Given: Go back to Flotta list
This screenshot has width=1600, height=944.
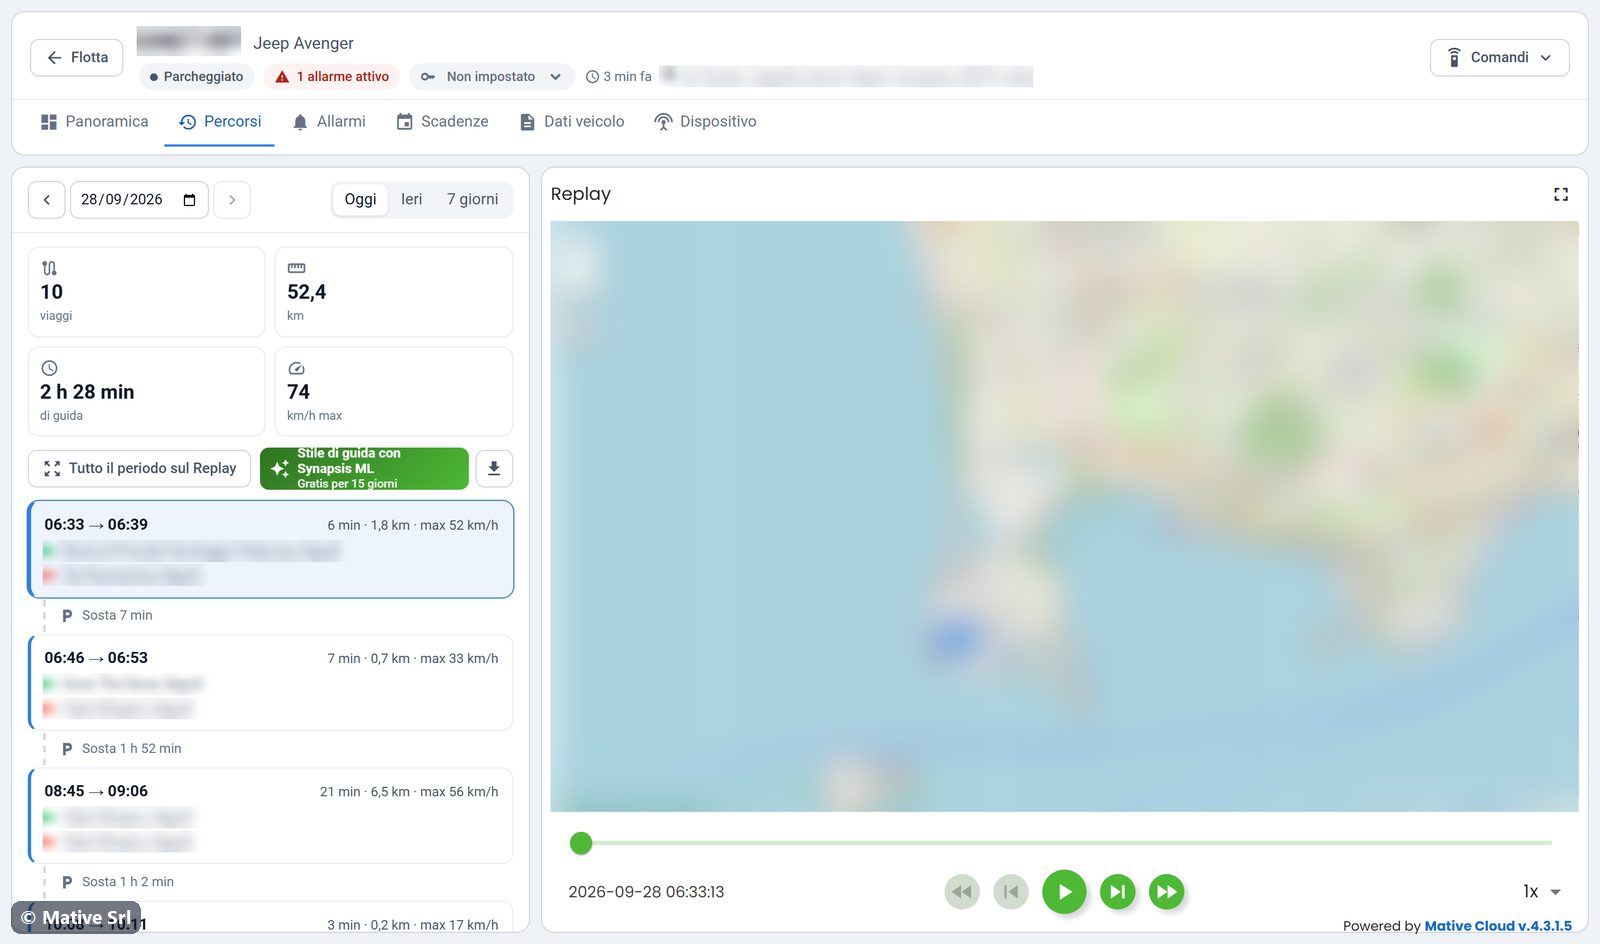Looking at the screenshot, I should coord(77,58).
